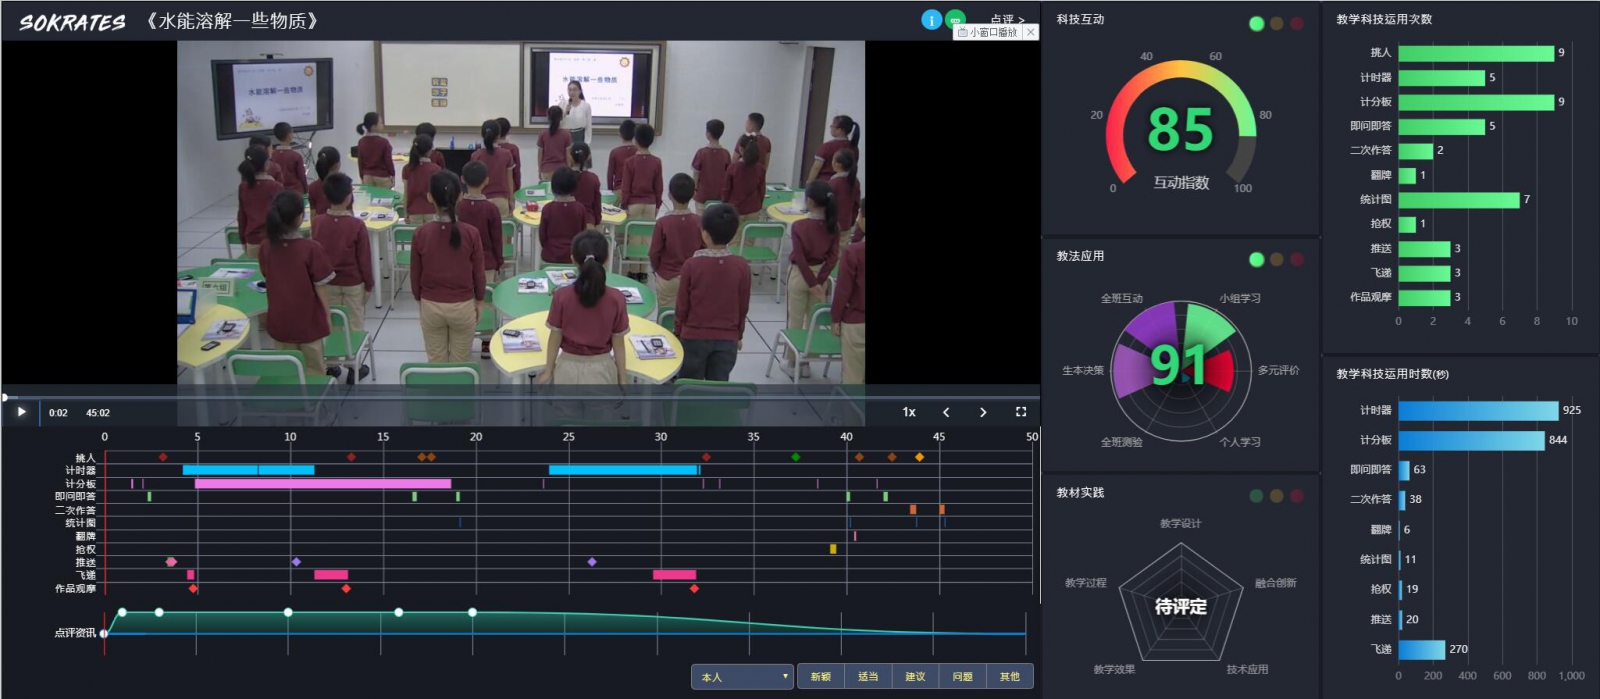Screen dimensions: 1600x699
Task: Click the long pink 计分板 timeline bar
Action: click(322, 484)
